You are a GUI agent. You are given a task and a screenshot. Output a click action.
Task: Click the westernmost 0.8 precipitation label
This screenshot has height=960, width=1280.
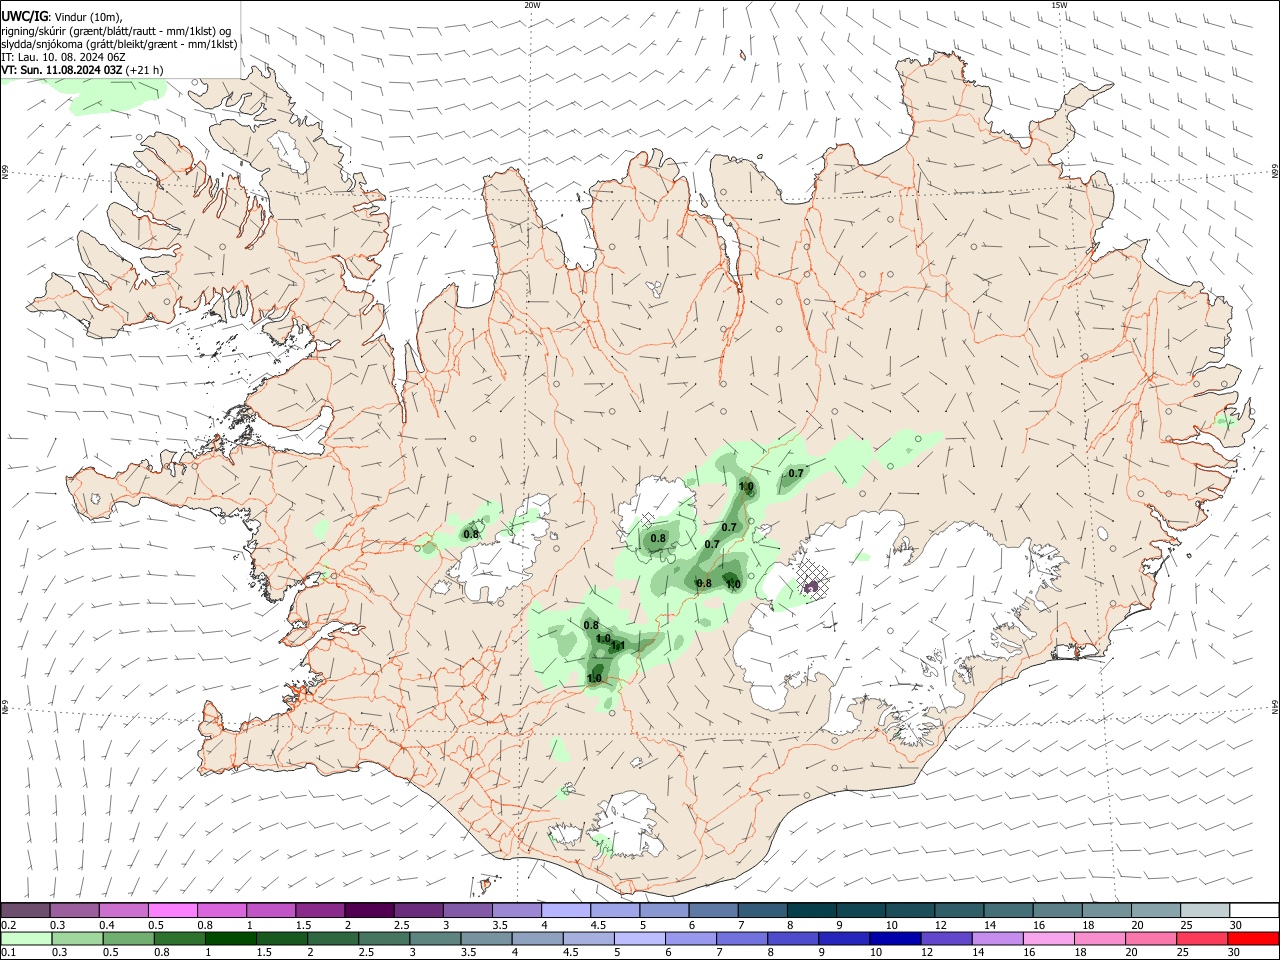tap(471, 534)
